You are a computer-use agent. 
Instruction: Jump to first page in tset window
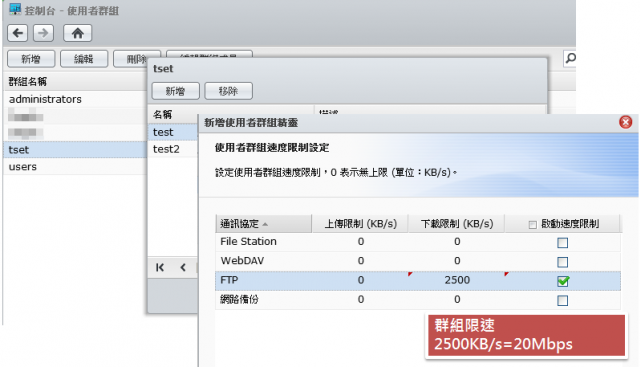point(160,267)
